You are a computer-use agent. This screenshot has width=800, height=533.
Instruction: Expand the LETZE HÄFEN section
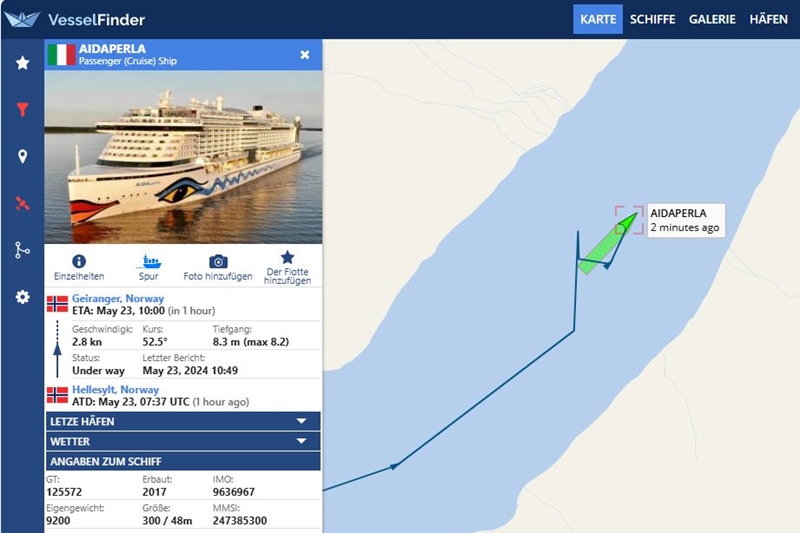tap(183, 422)
